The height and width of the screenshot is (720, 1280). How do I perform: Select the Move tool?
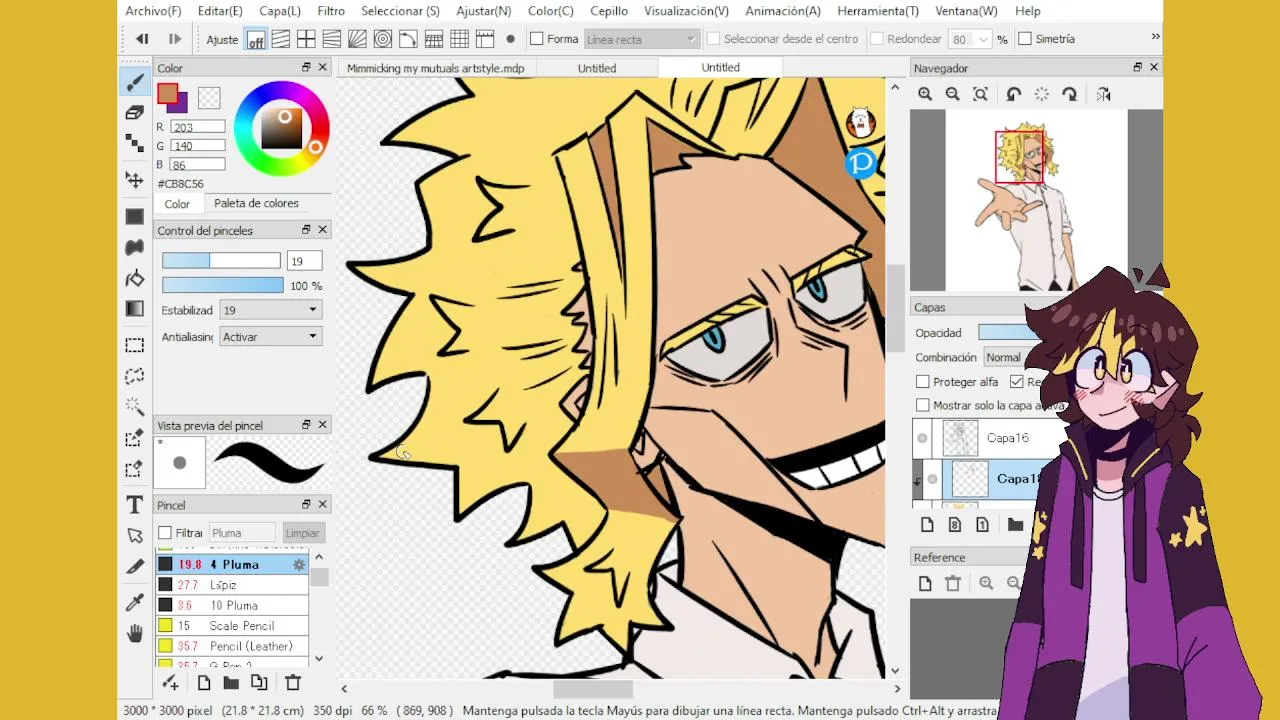point(135,180)
